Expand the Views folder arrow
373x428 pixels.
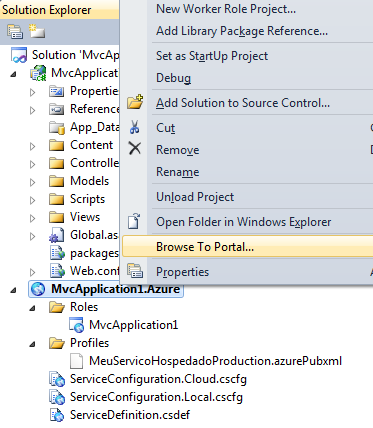coord(32,218)
